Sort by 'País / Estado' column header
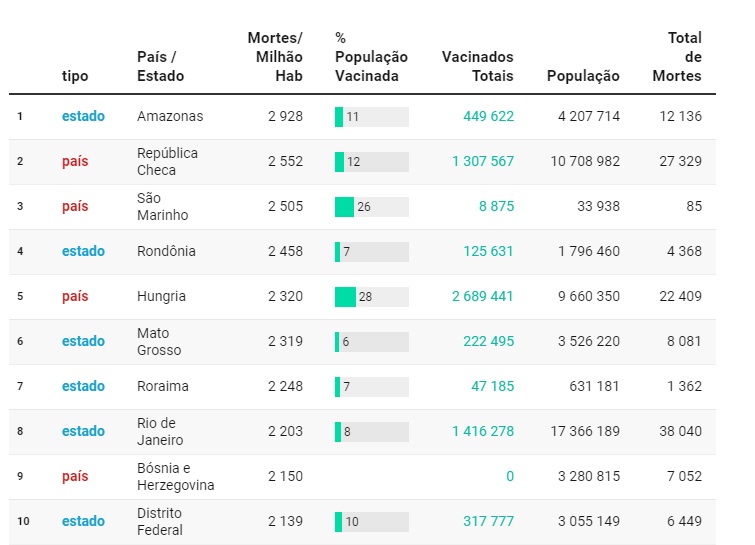This screenshot has height=545, width=755. pyautogui.click(x=160, y=67)
